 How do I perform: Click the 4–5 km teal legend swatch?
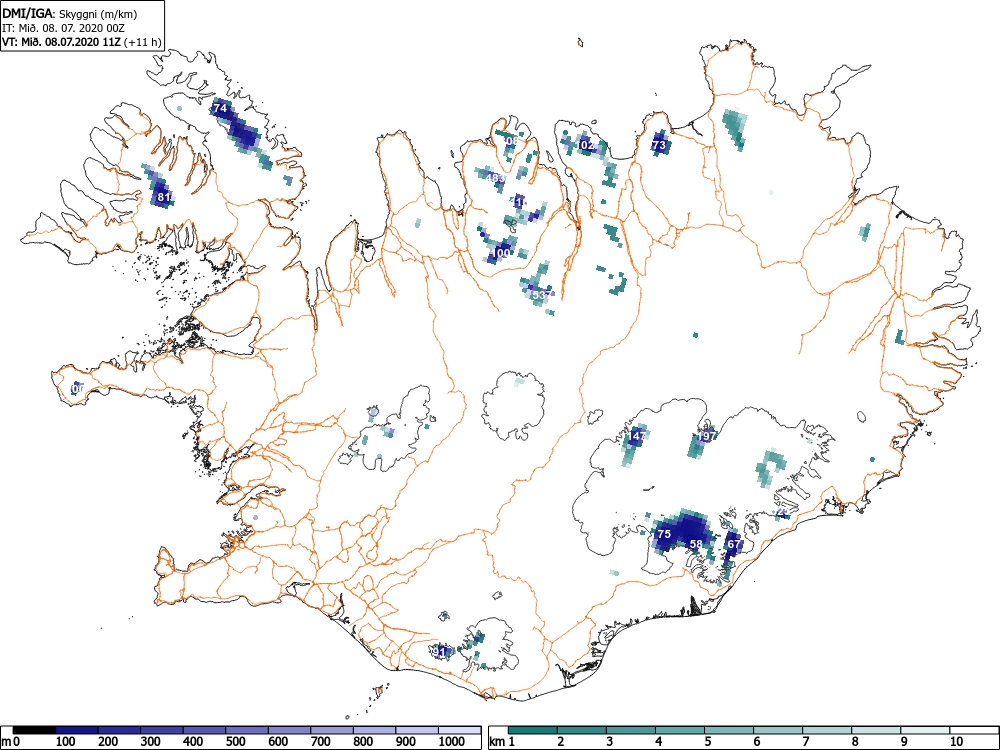click(x=680, y=730)
